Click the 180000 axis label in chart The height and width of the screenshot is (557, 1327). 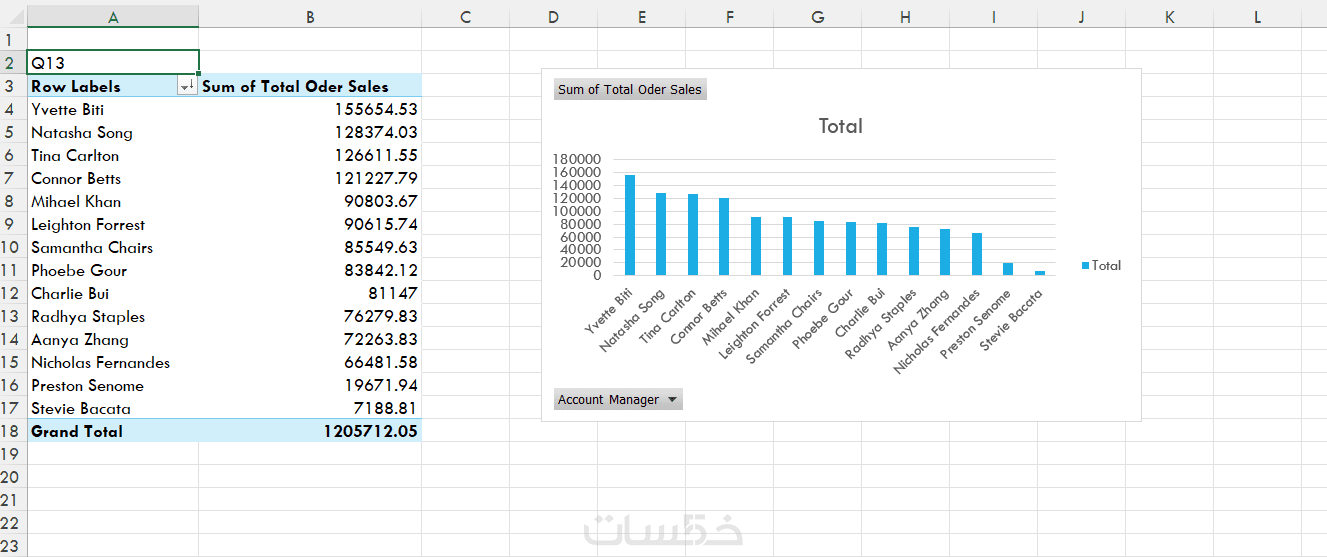tap(575, 159)
